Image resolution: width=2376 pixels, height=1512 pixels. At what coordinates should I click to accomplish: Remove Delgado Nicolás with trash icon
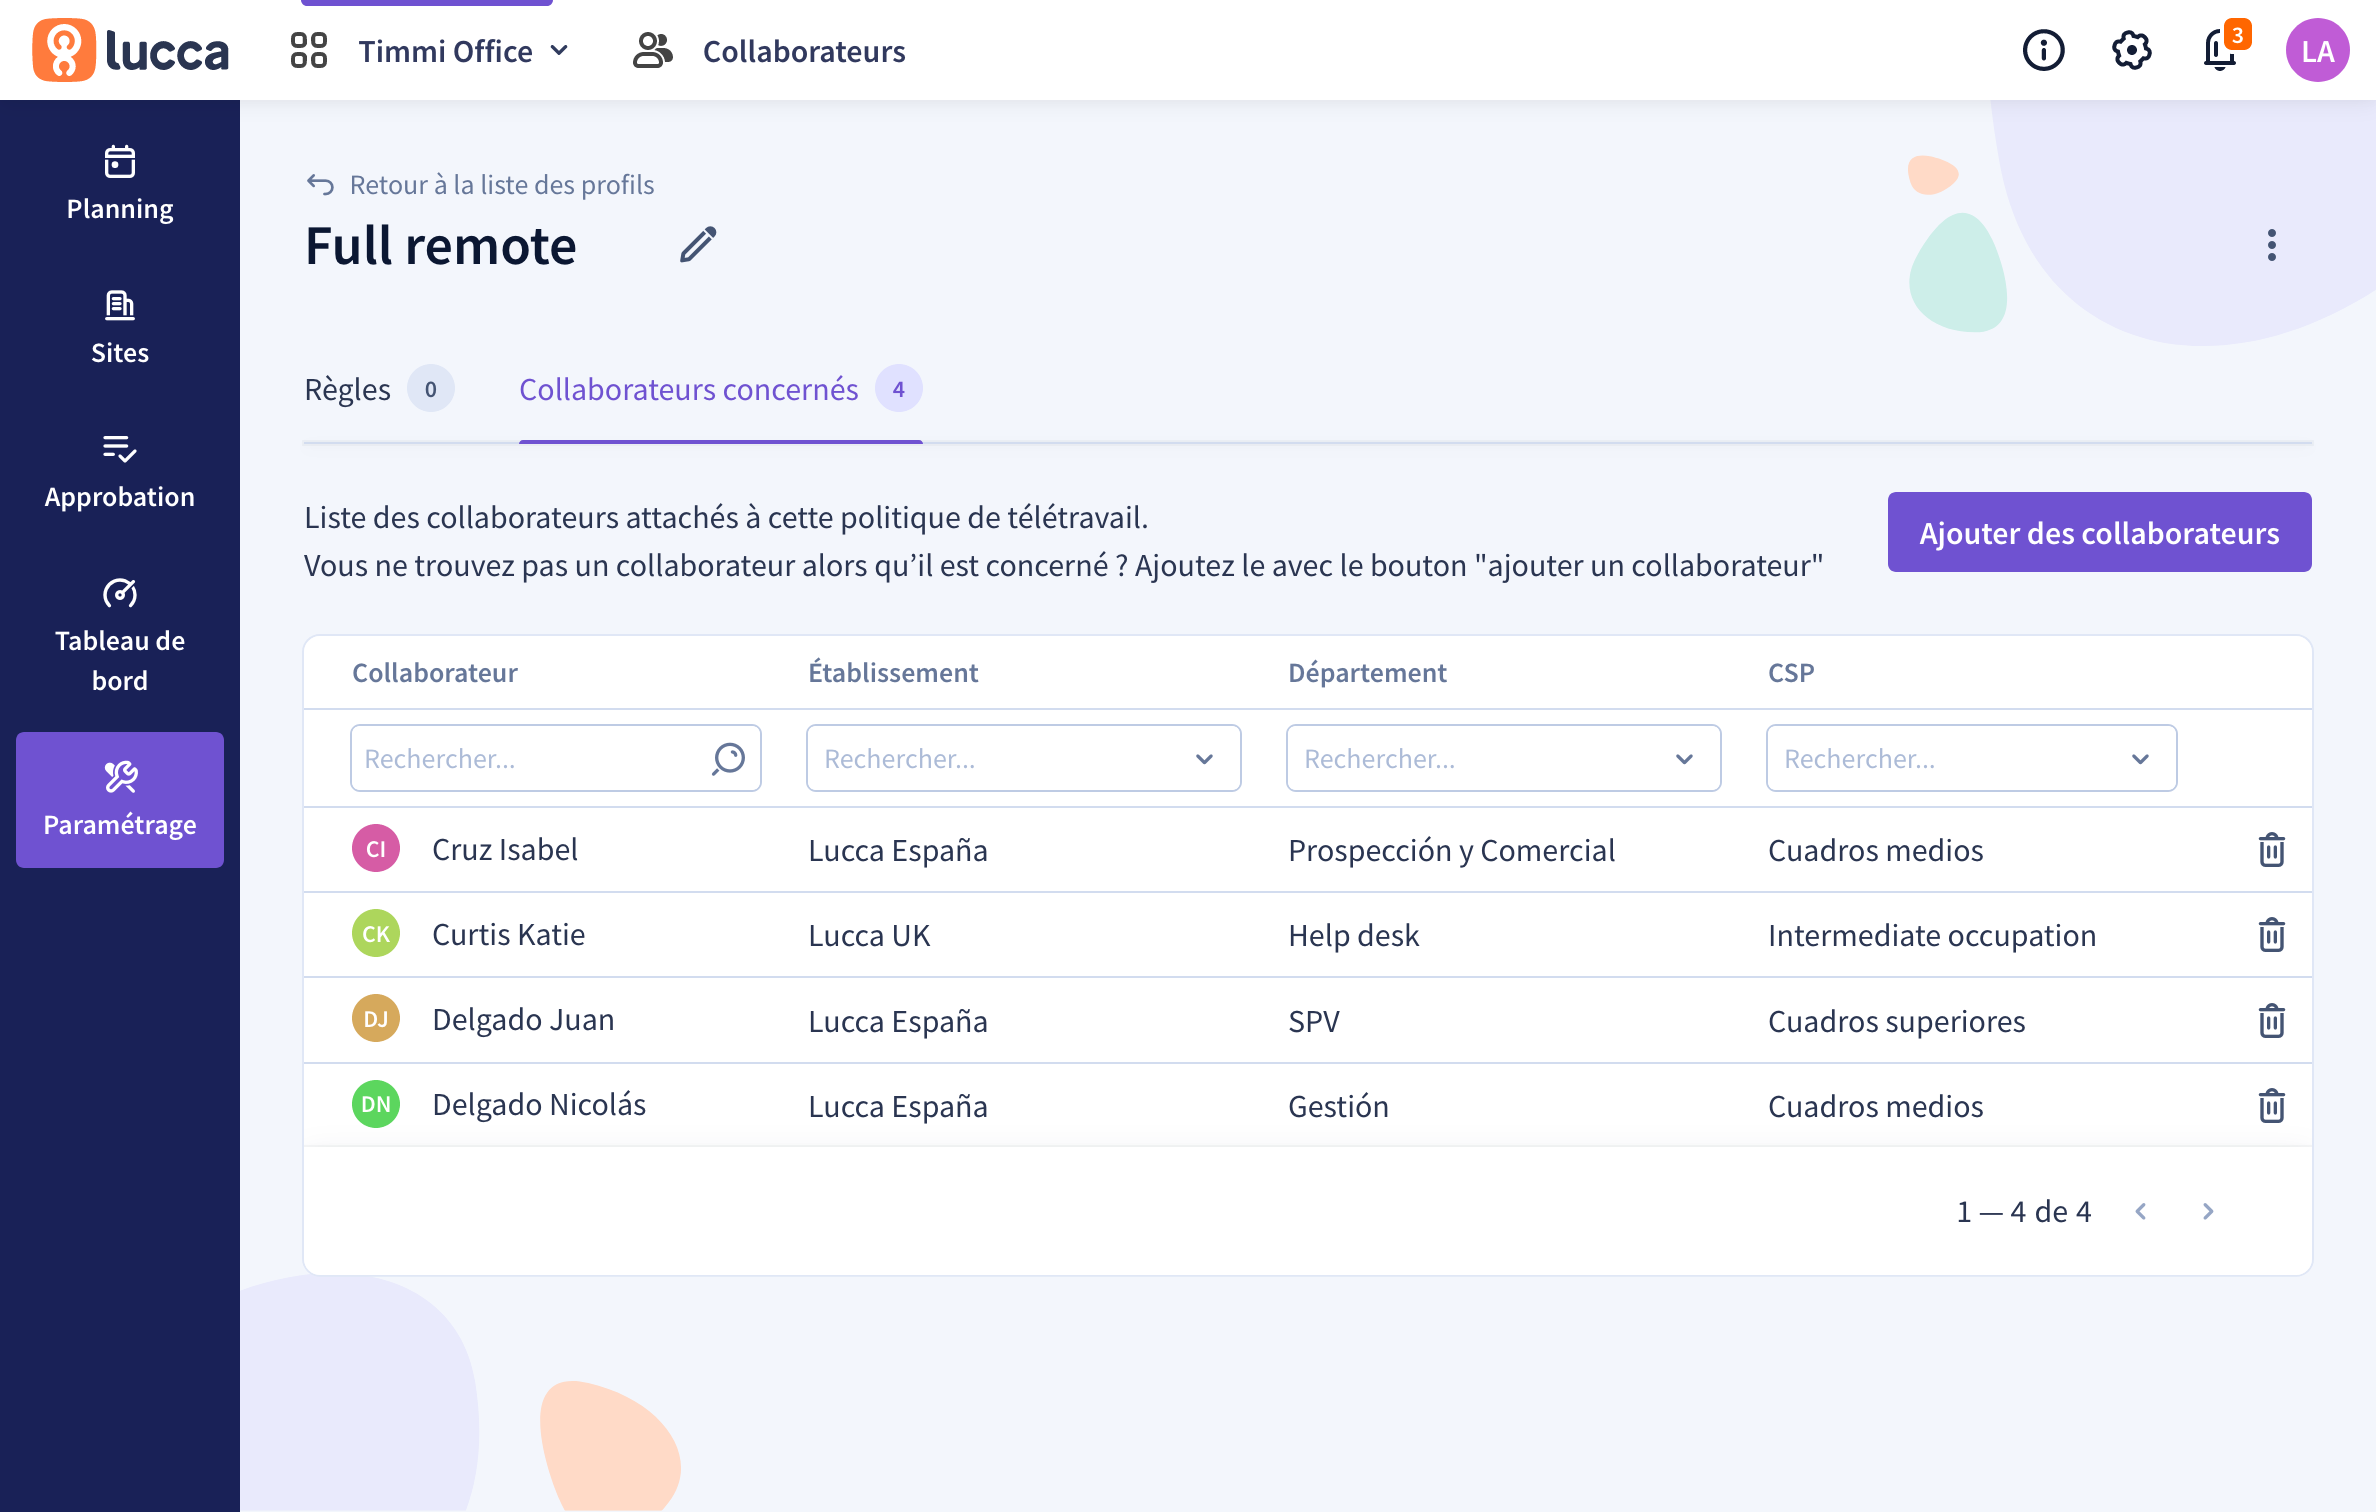point(2272,1106)
